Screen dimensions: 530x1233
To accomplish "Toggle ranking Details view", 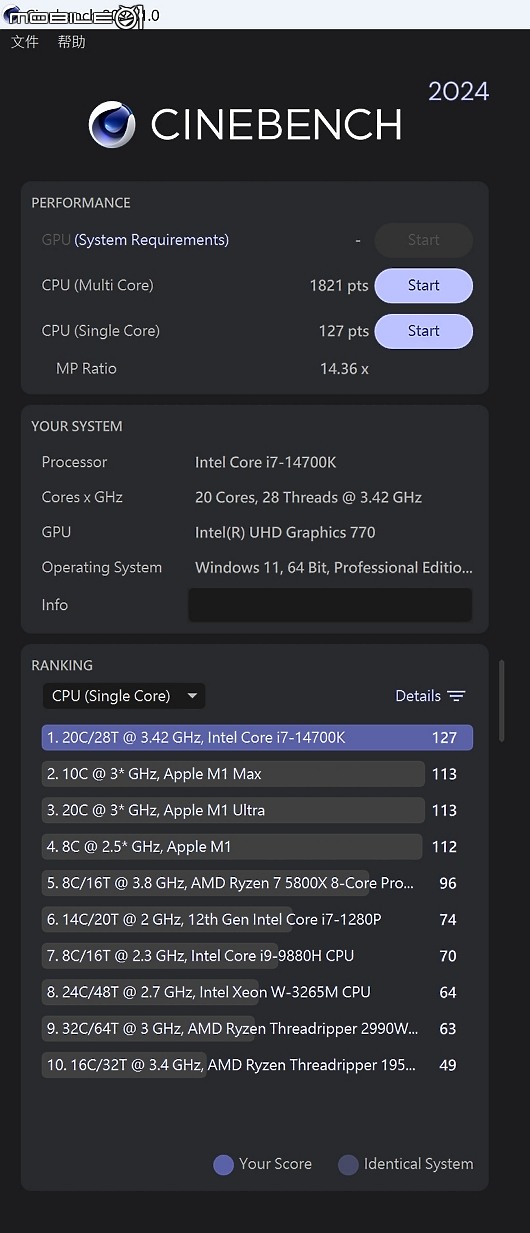I will point(430,696).
